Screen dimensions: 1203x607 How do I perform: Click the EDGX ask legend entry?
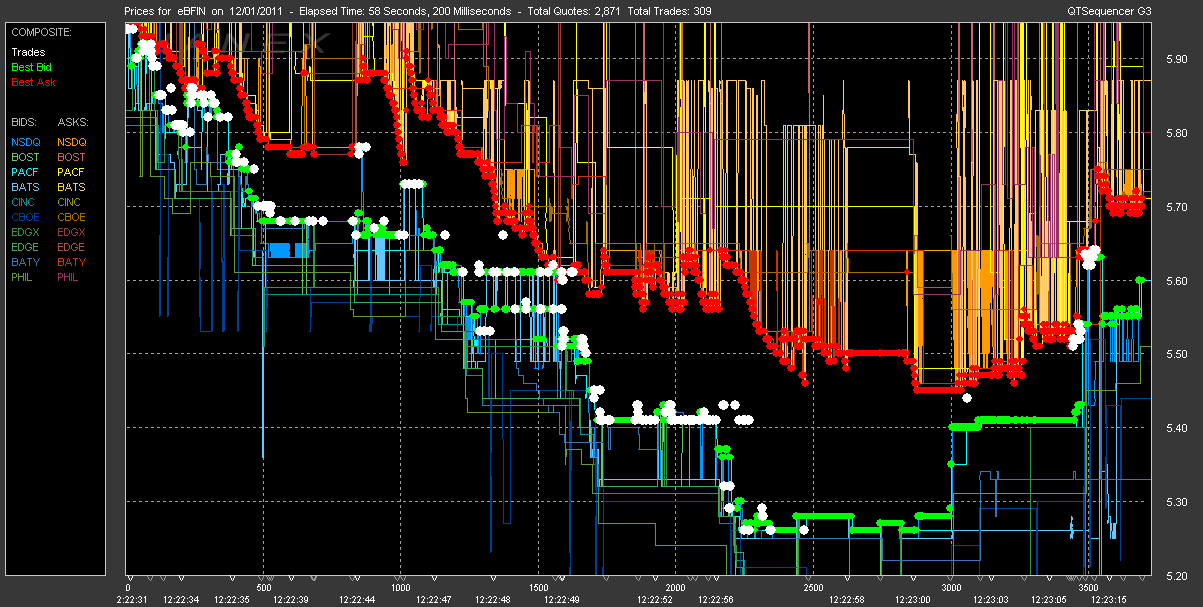71,232
